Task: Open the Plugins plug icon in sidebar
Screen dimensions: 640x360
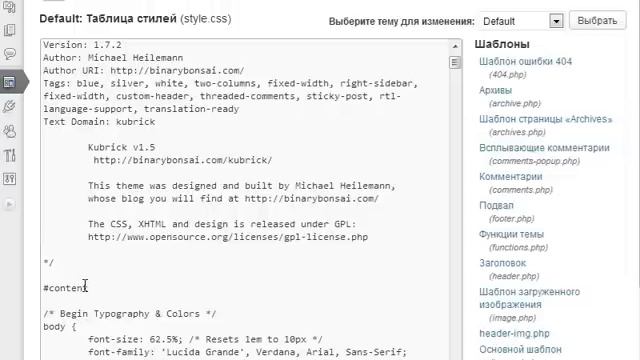Action: [x=9, y=107]
